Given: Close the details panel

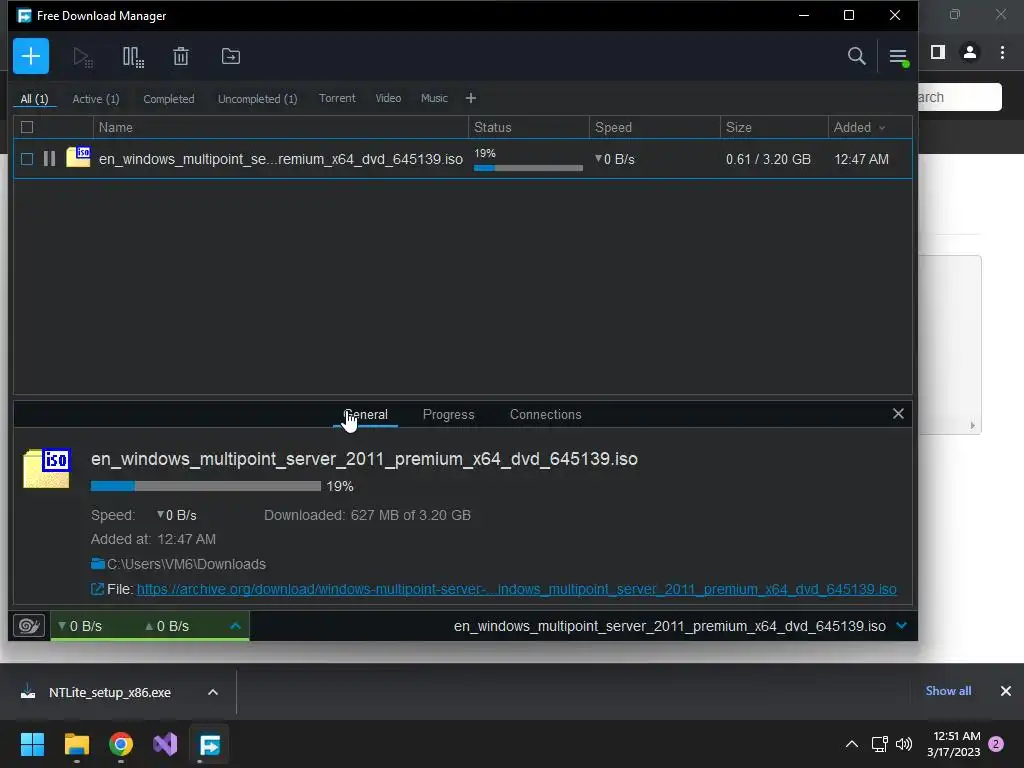Looking at the screenshot, I should (898, 413).
